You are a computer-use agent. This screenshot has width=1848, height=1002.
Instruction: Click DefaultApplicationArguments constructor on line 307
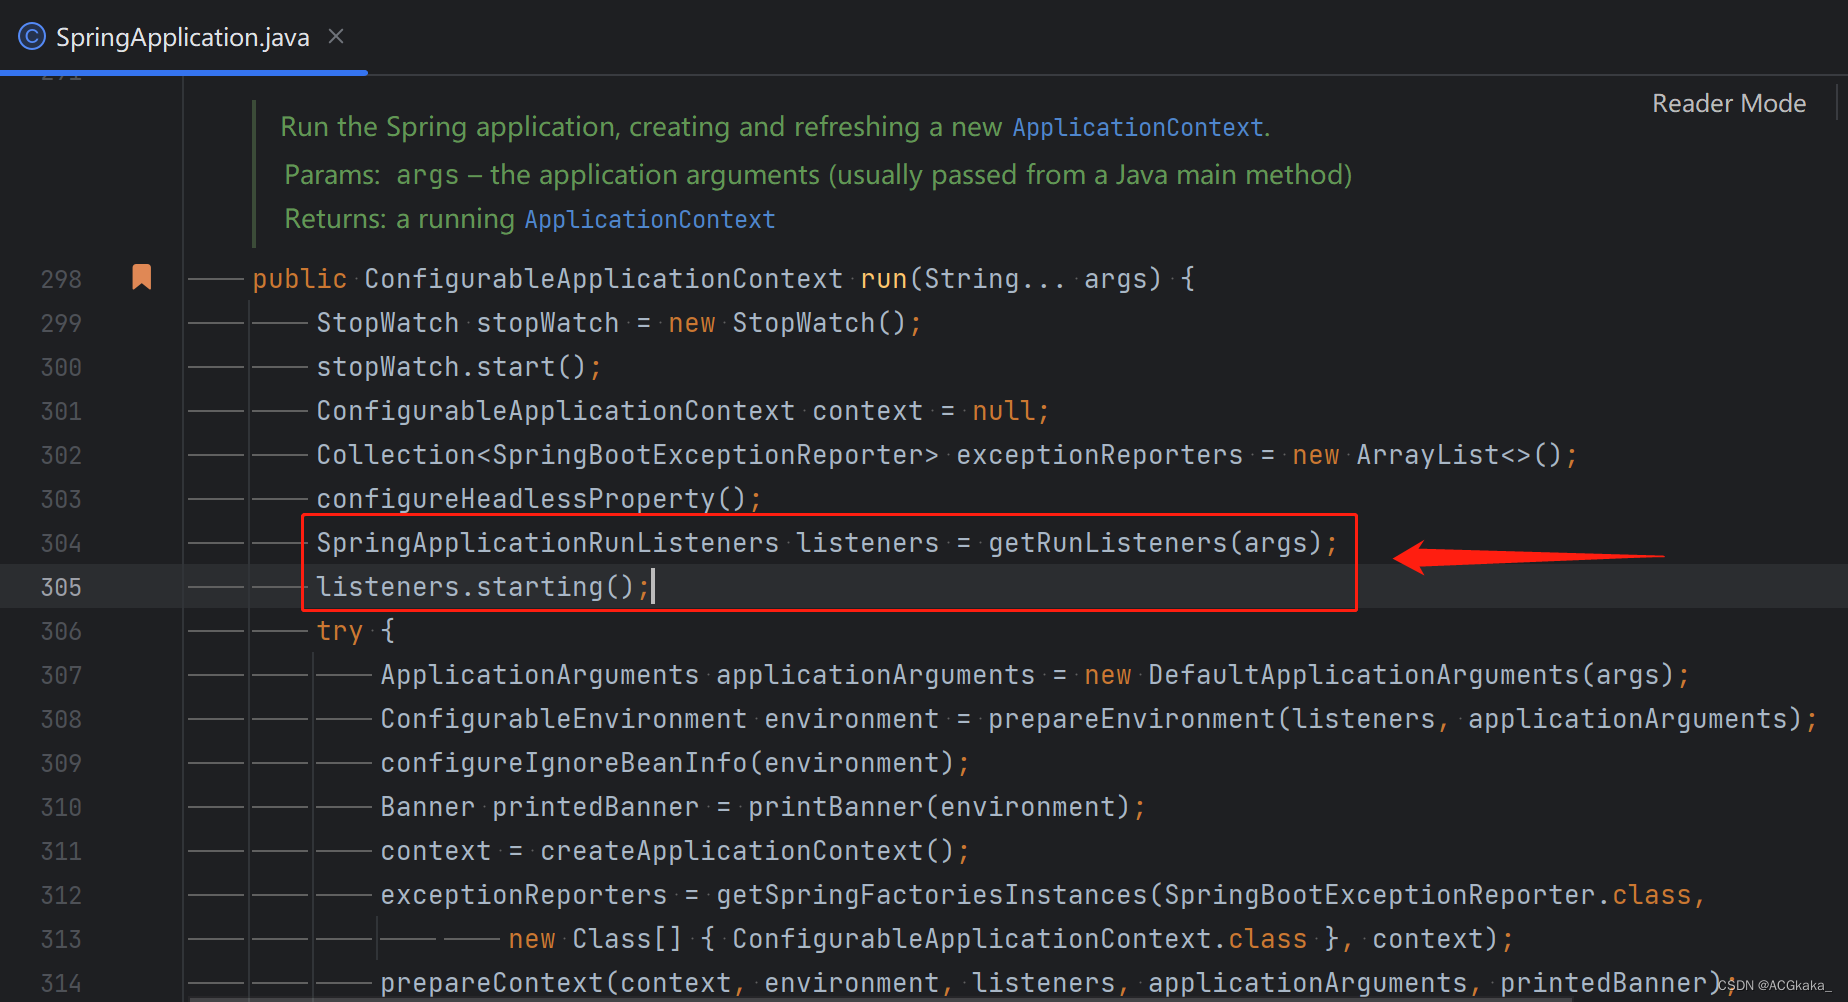(x=1364, y=675)
